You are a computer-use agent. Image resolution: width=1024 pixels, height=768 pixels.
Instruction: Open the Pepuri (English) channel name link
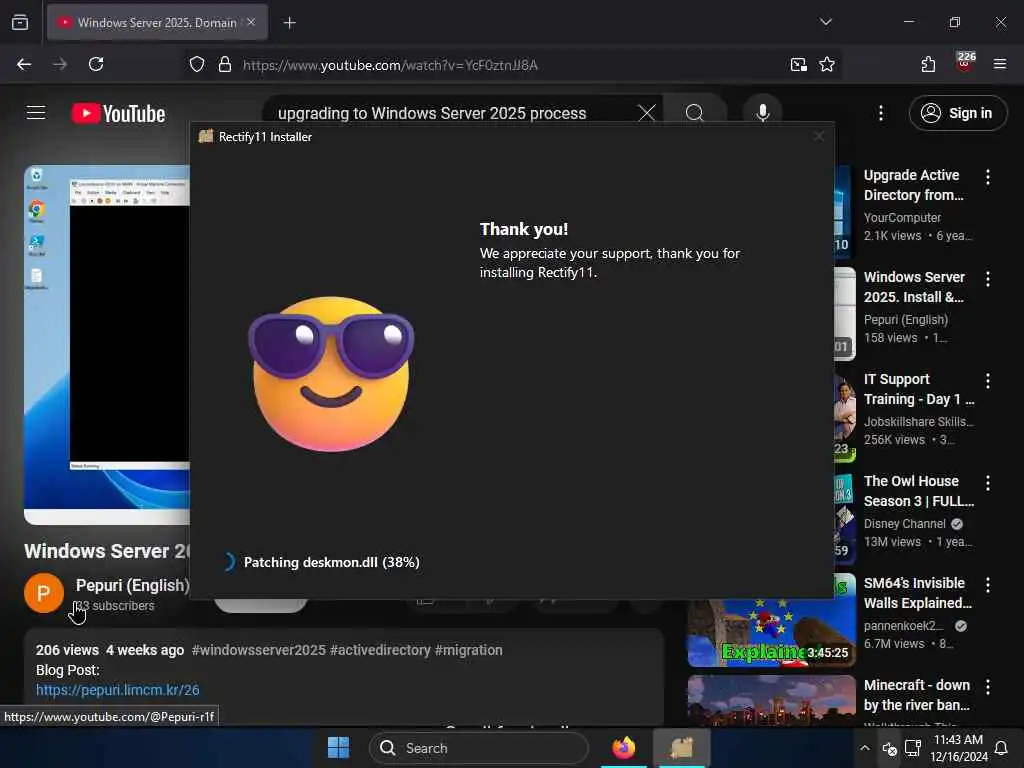133,585
